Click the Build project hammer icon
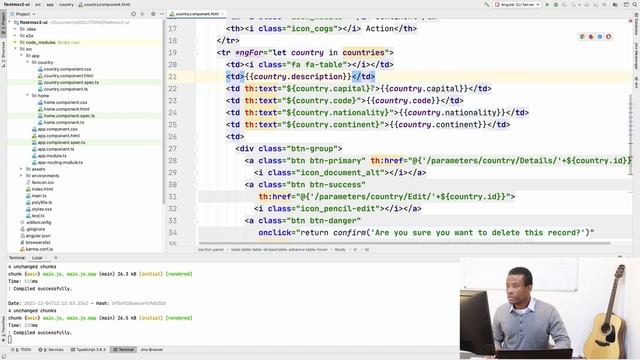The height and width of the screenshot is (360, 640). click(487, 4)
